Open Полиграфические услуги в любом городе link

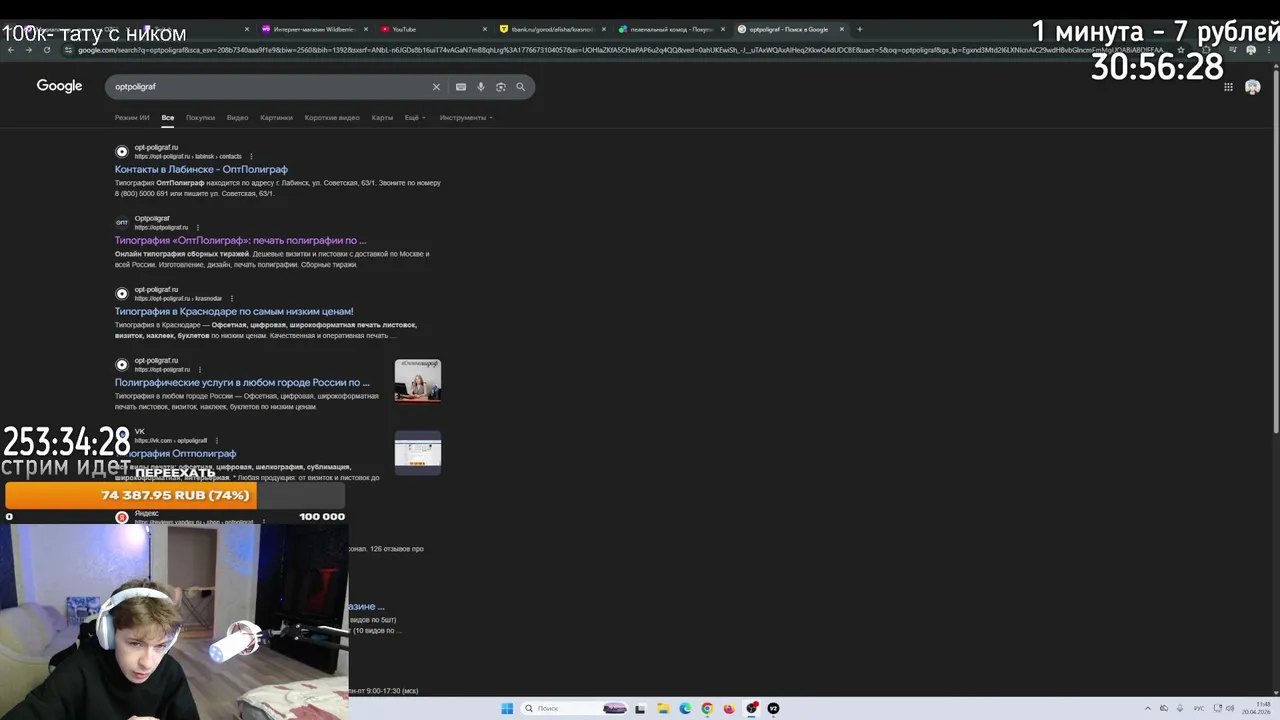242,382
